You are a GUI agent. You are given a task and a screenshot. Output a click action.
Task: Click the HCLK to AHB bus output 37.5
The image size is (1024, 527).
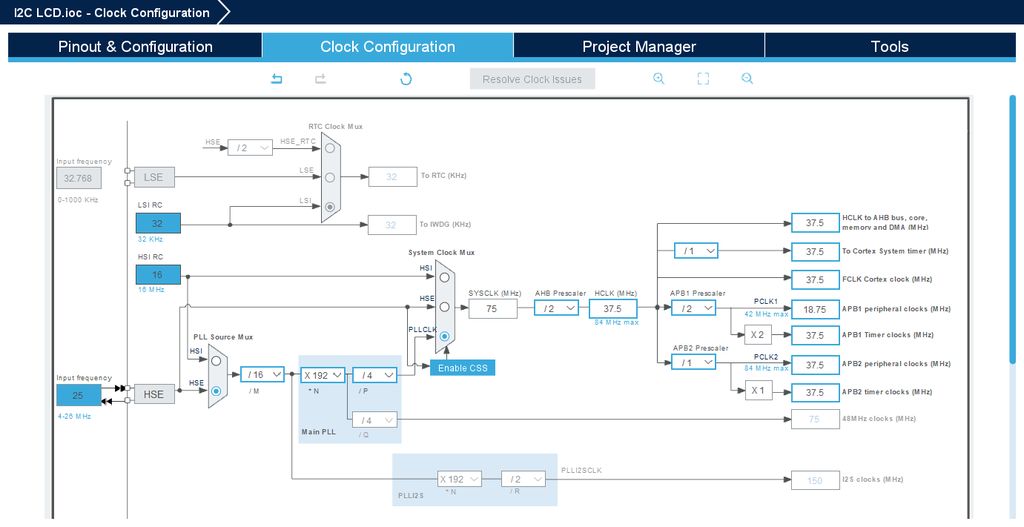(815, 223)
